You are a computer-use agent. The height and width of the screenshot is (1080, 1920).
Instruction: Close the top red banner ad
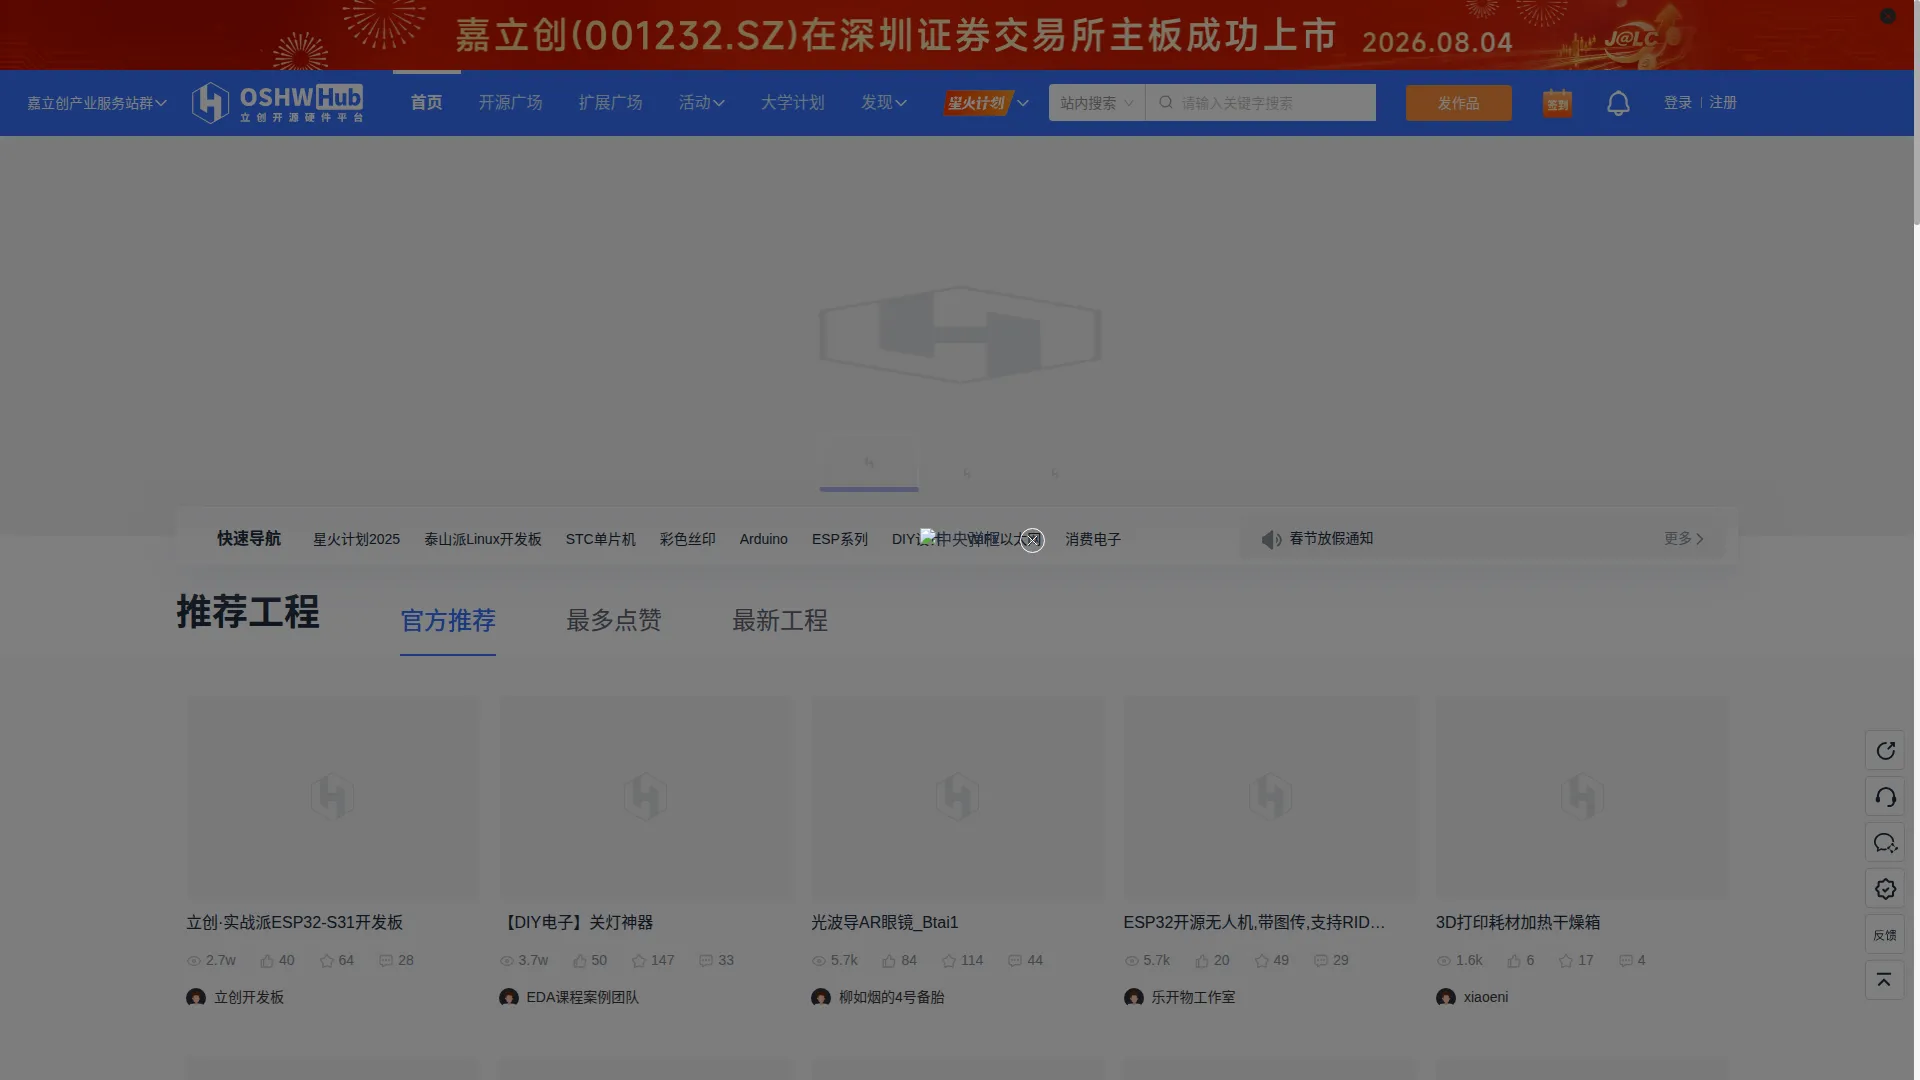pos(1888,16)
